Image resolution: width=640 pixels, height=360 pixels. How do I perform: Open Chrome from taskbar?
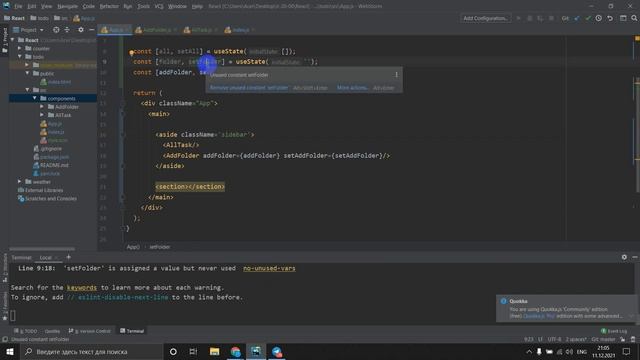pos(236,351)
